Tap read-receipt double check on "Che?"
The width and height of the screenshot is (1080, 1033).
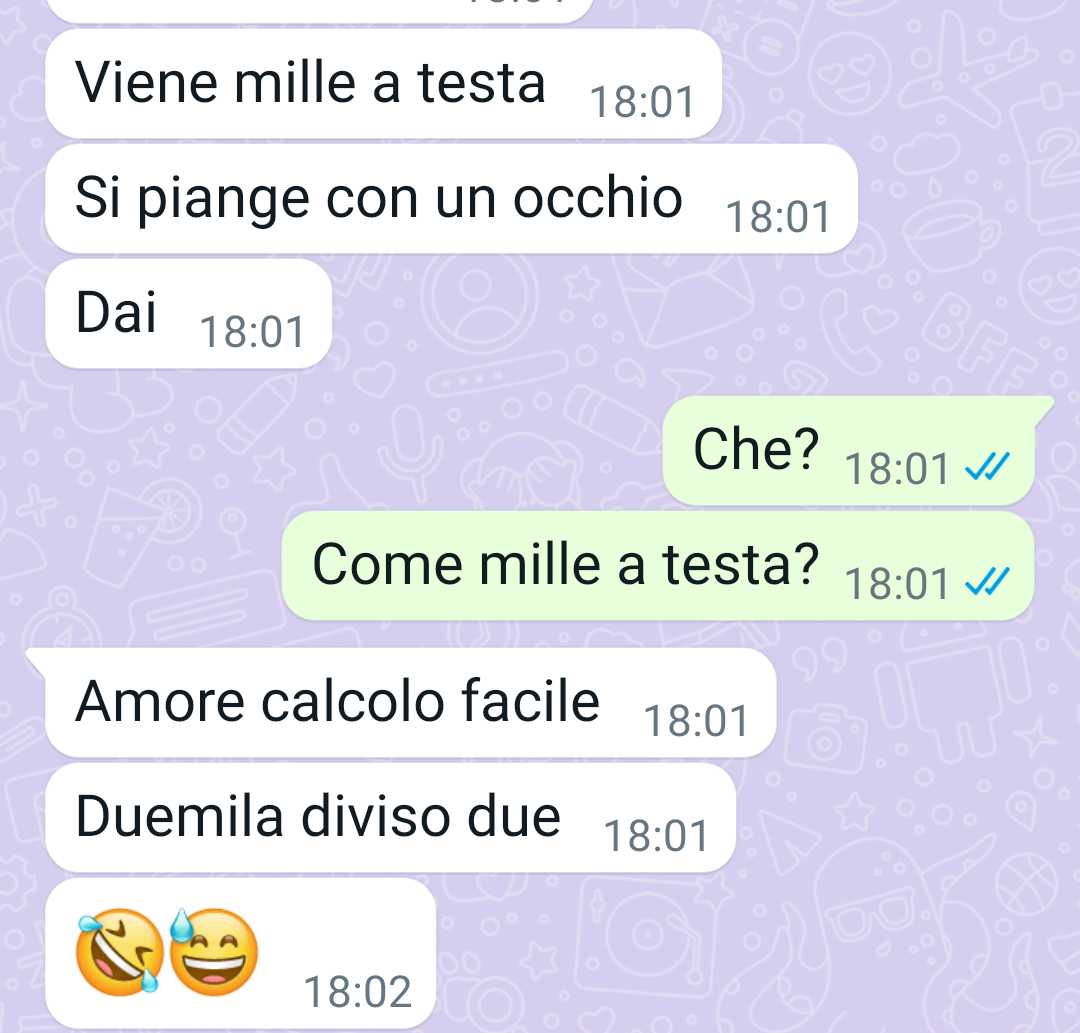coord(988,467)
